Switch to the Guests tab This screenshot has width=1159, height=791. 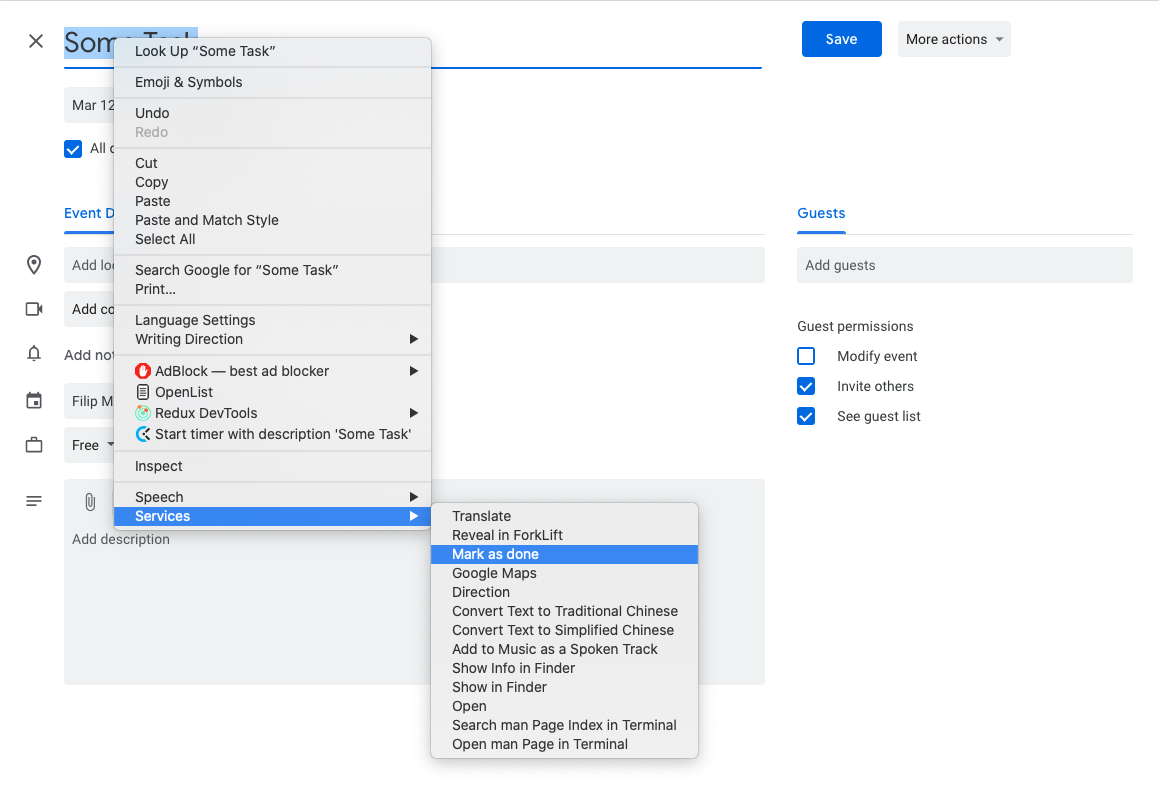(821, 213)
